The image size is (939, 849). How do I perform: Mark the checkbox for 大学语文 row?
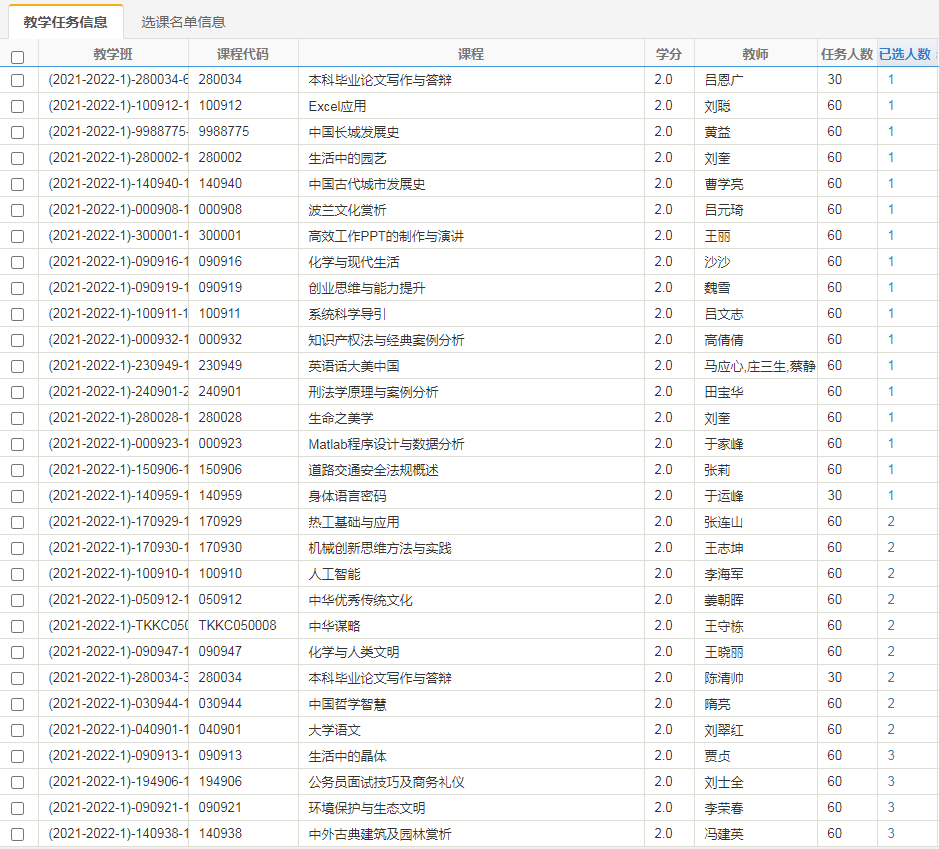pyautogui.click(x=17, y=730)
